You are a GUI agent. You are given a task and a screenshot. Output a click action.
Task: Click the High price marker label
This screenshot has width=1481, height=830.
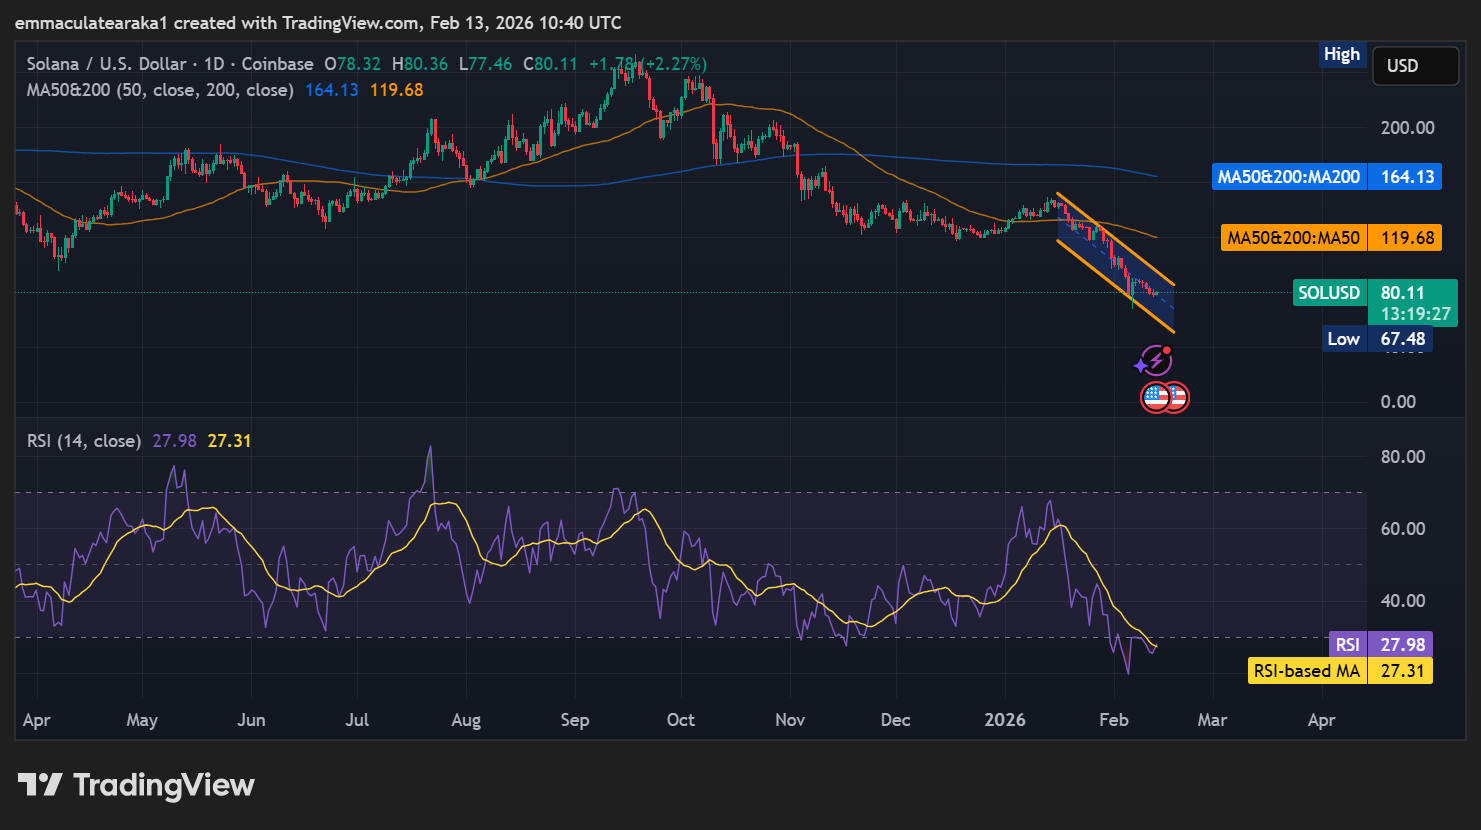click(1341, 54)
